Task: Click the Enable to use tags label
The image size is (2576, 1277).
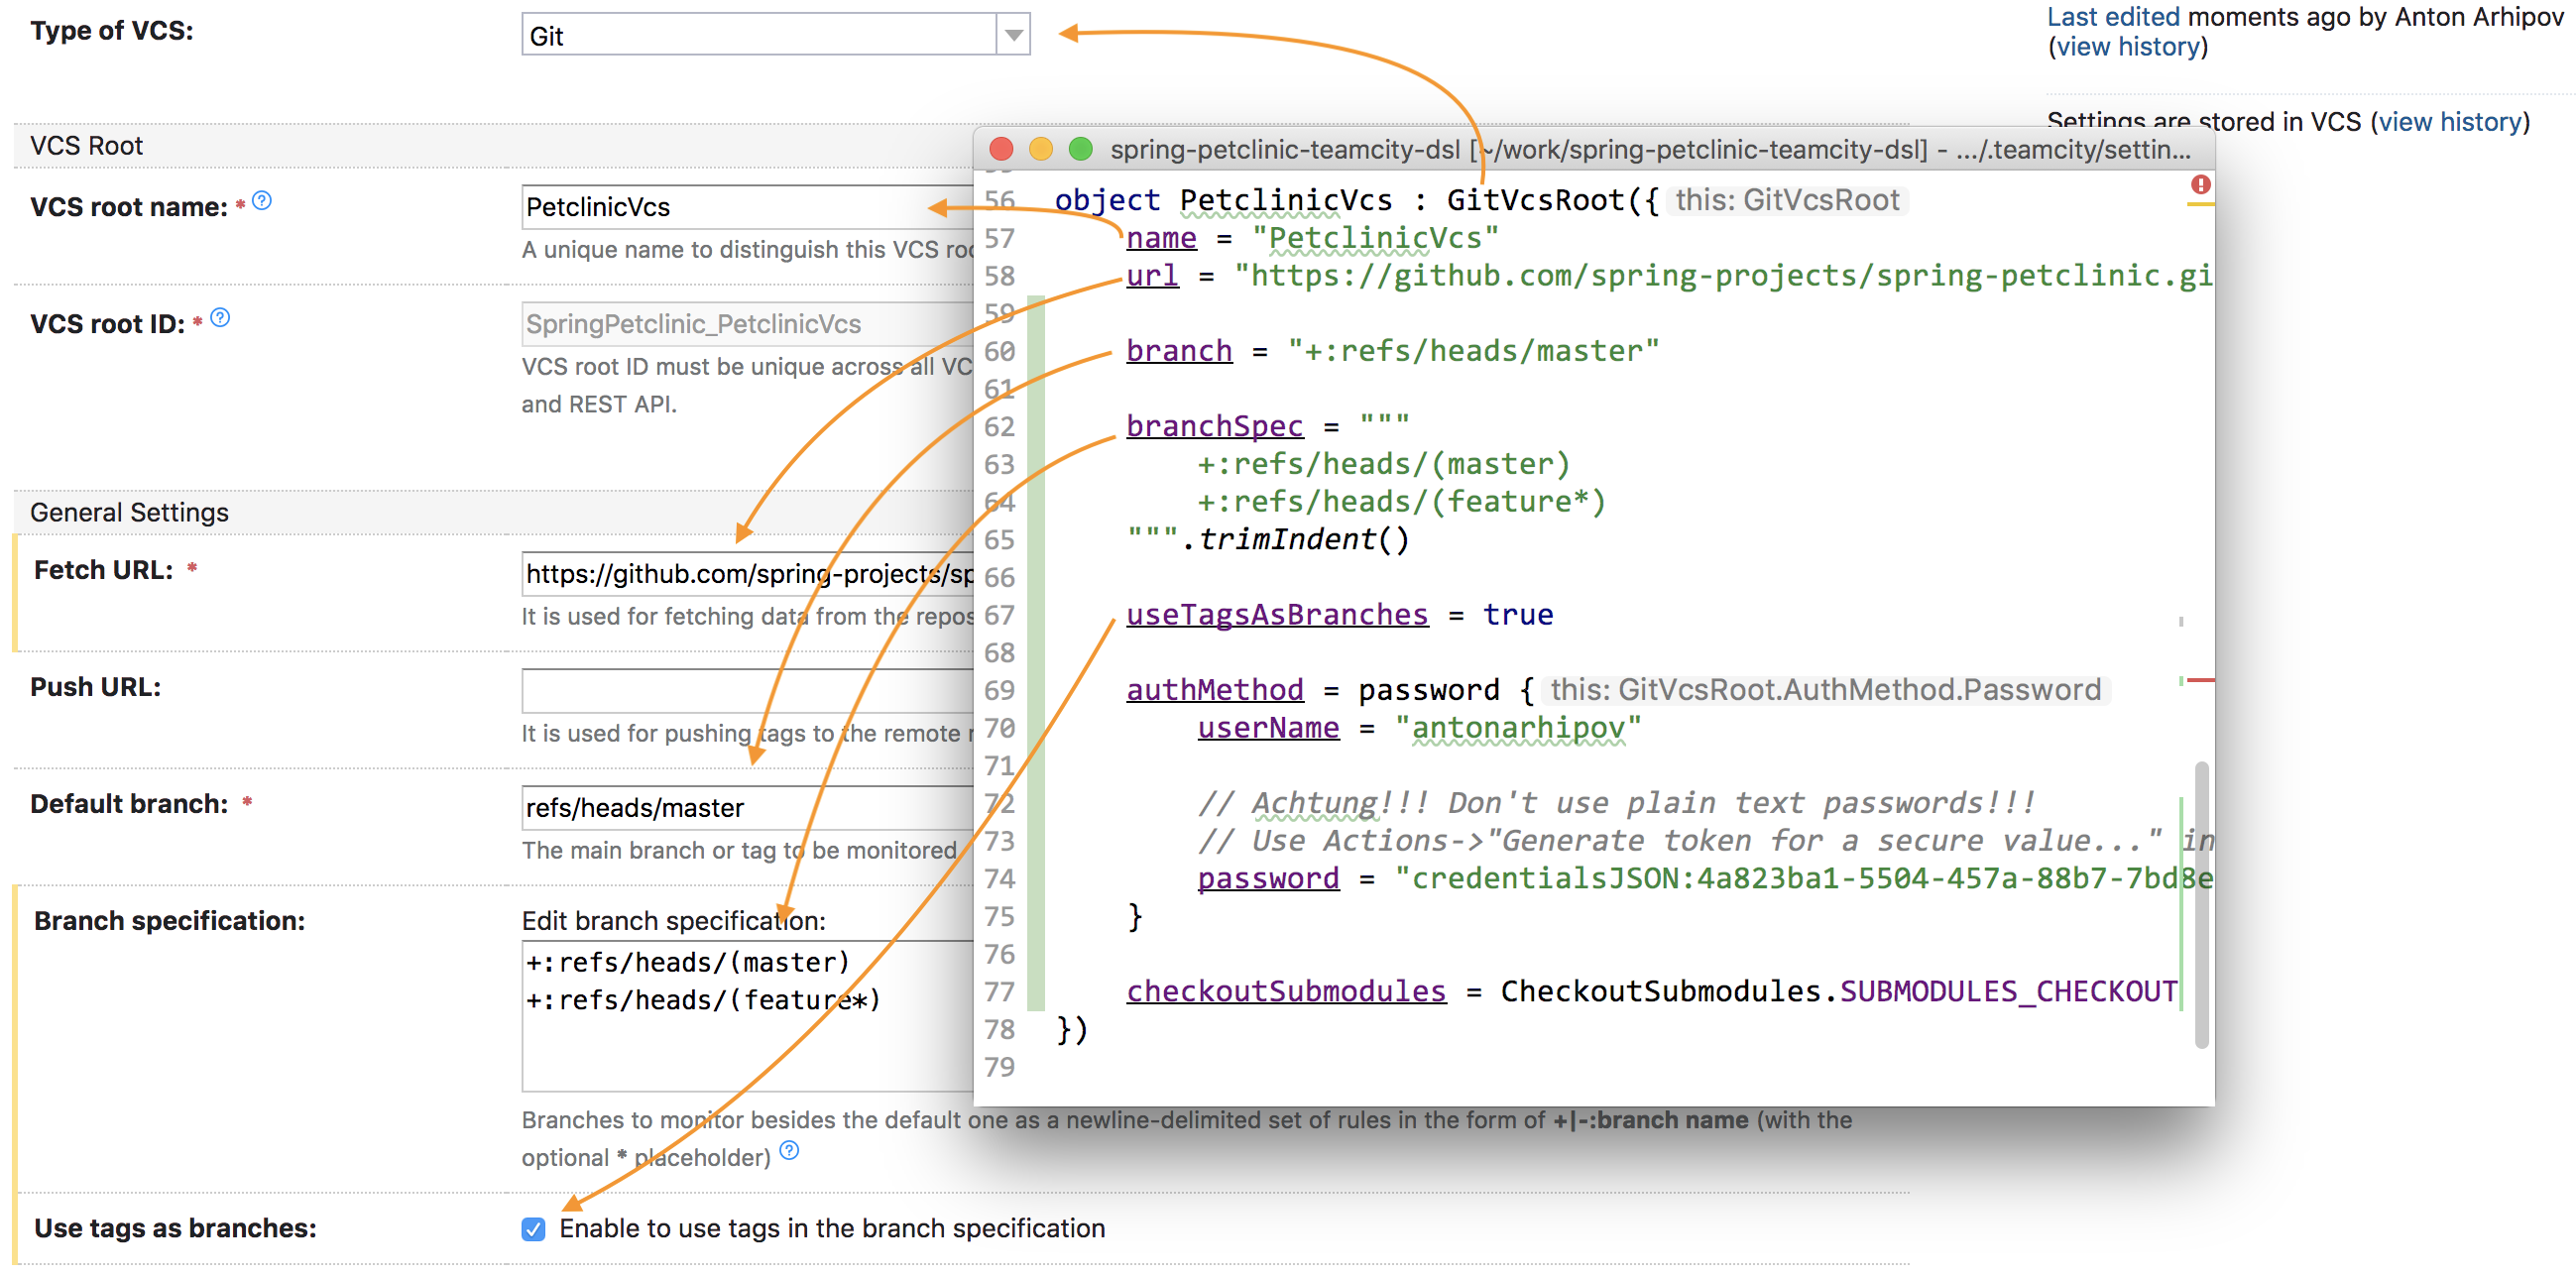Action: 832,1229
